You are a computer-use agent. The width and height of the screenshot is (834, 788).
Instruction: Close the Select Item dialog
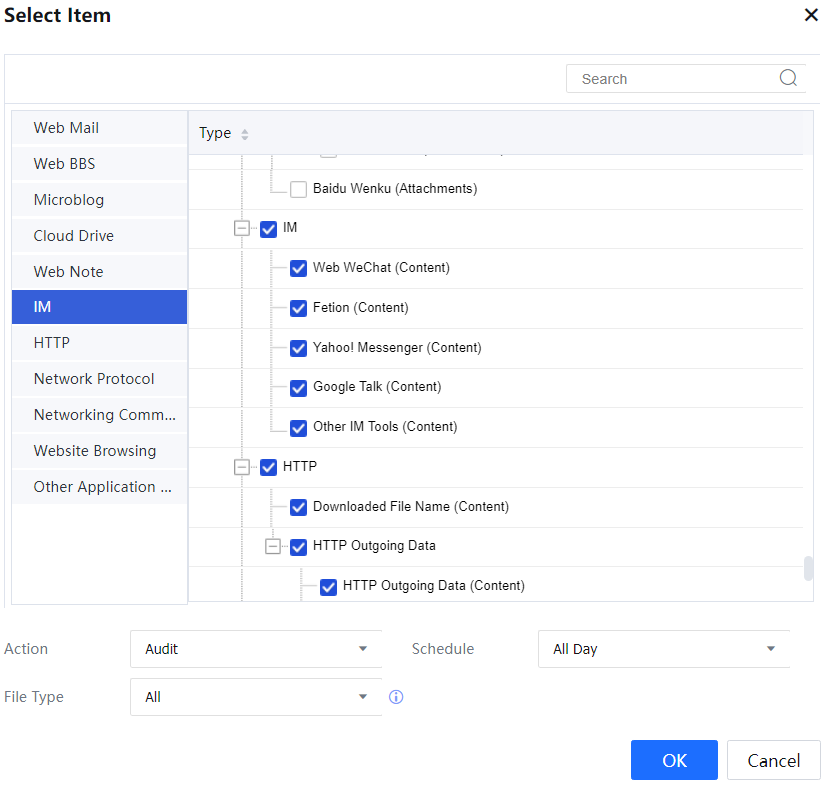tap(811, 15)
